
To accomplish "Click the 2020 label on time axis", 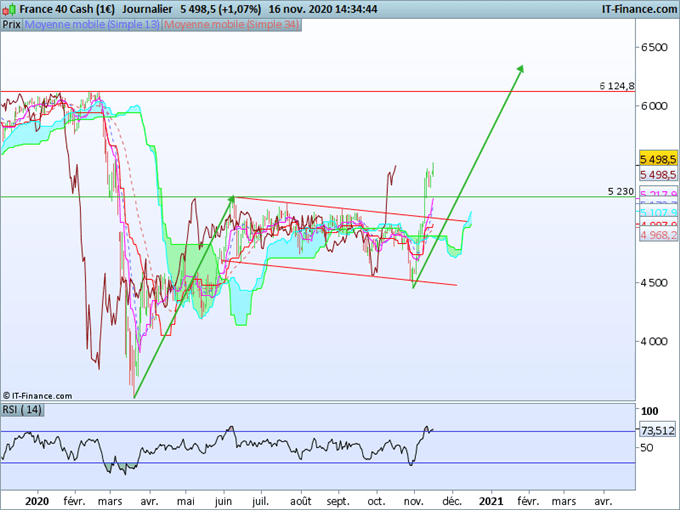I will [37, 501].
